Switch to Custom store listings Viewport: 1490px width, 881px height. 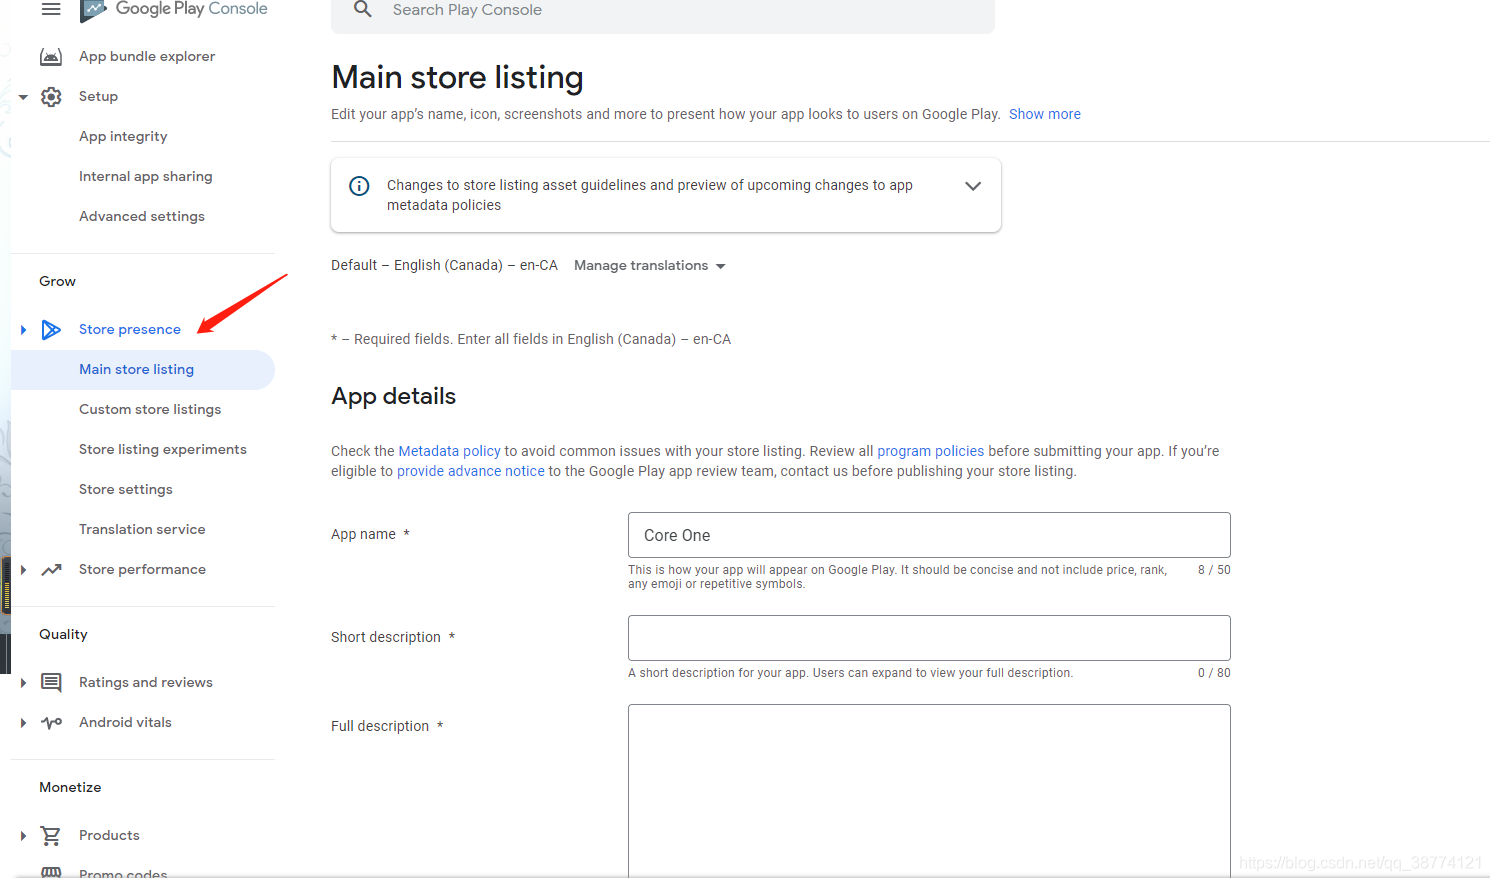pyautogui.click(x=150, y=409)
